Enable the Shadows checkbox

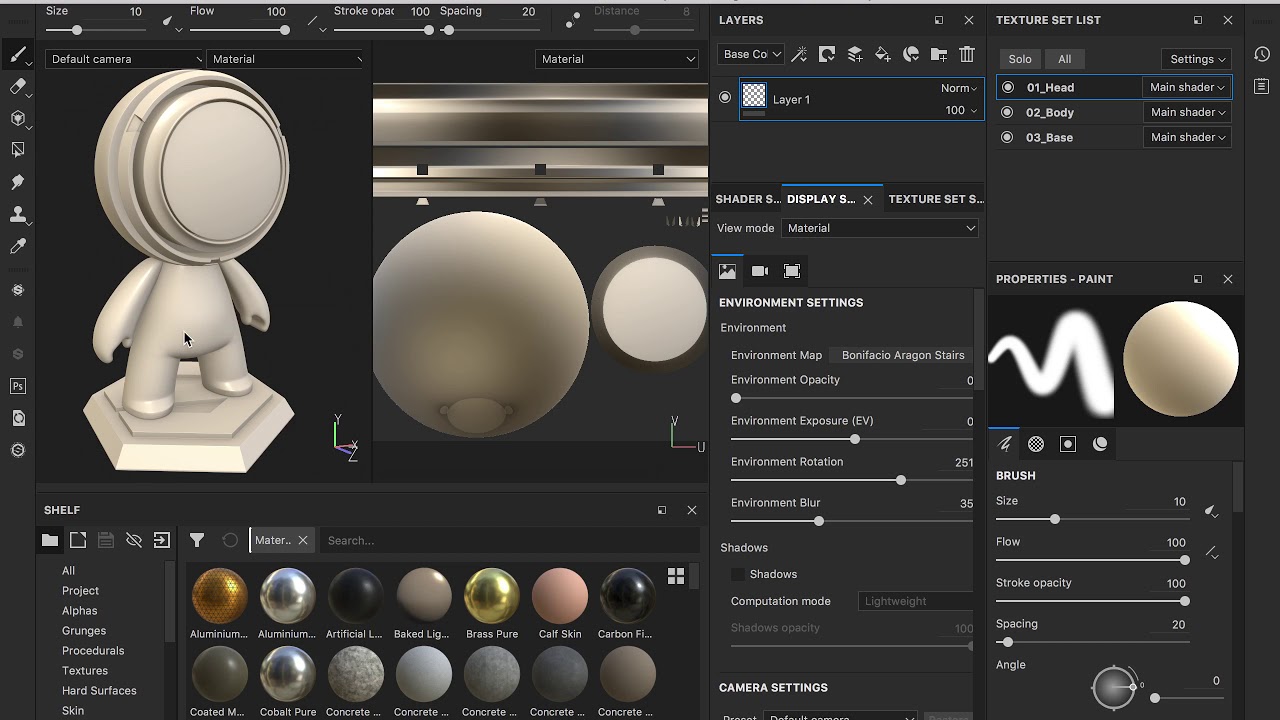[x=738, y=574]
